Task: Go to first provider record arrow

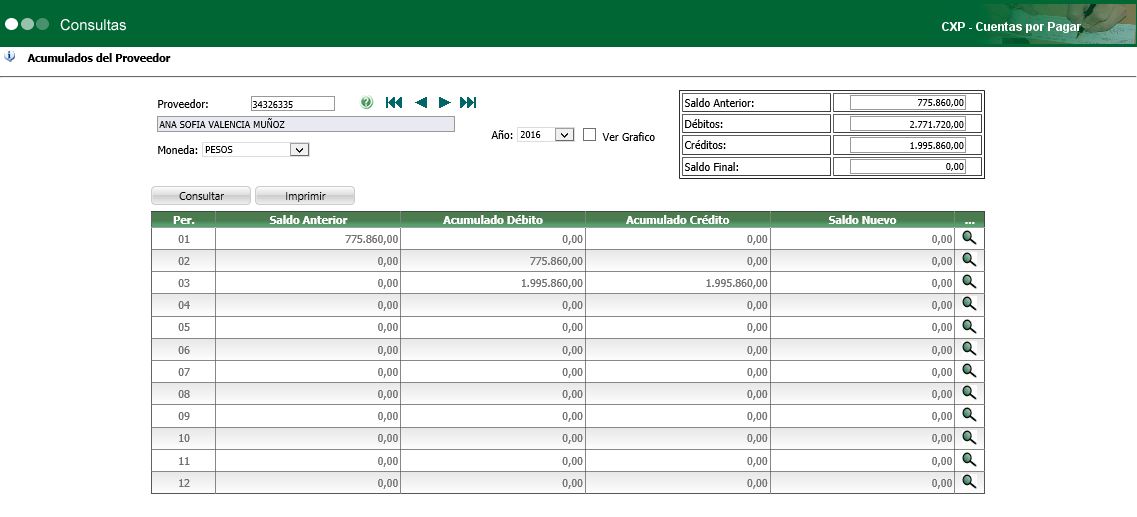Action: [394, 103]
